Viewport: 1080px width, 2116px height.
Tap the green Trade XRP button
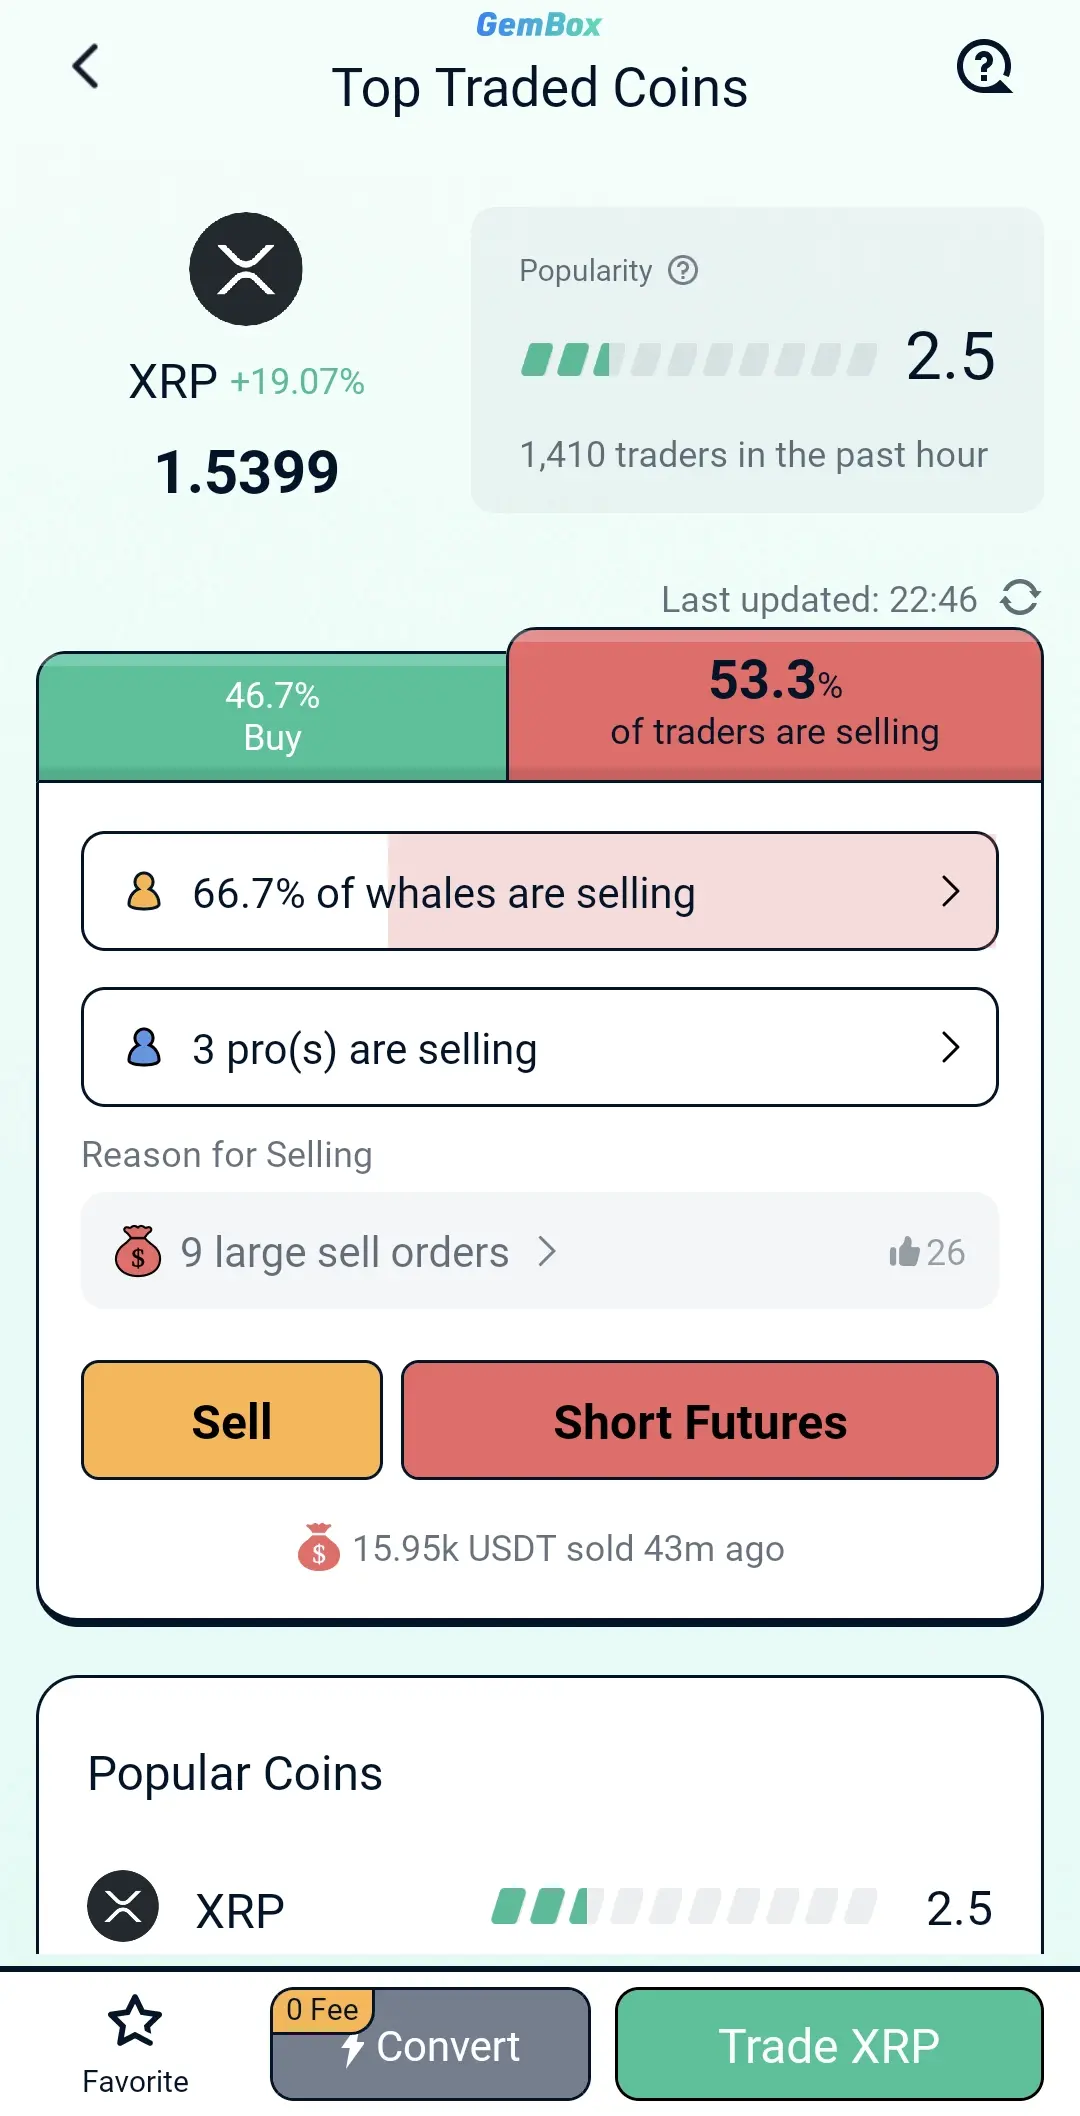829,2044
